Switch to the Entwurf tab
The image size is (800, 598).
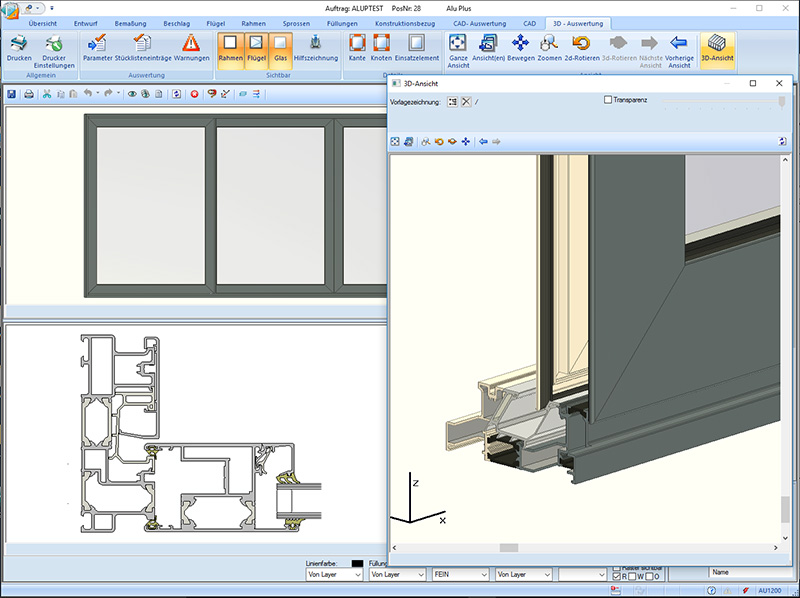coord(86,23)
